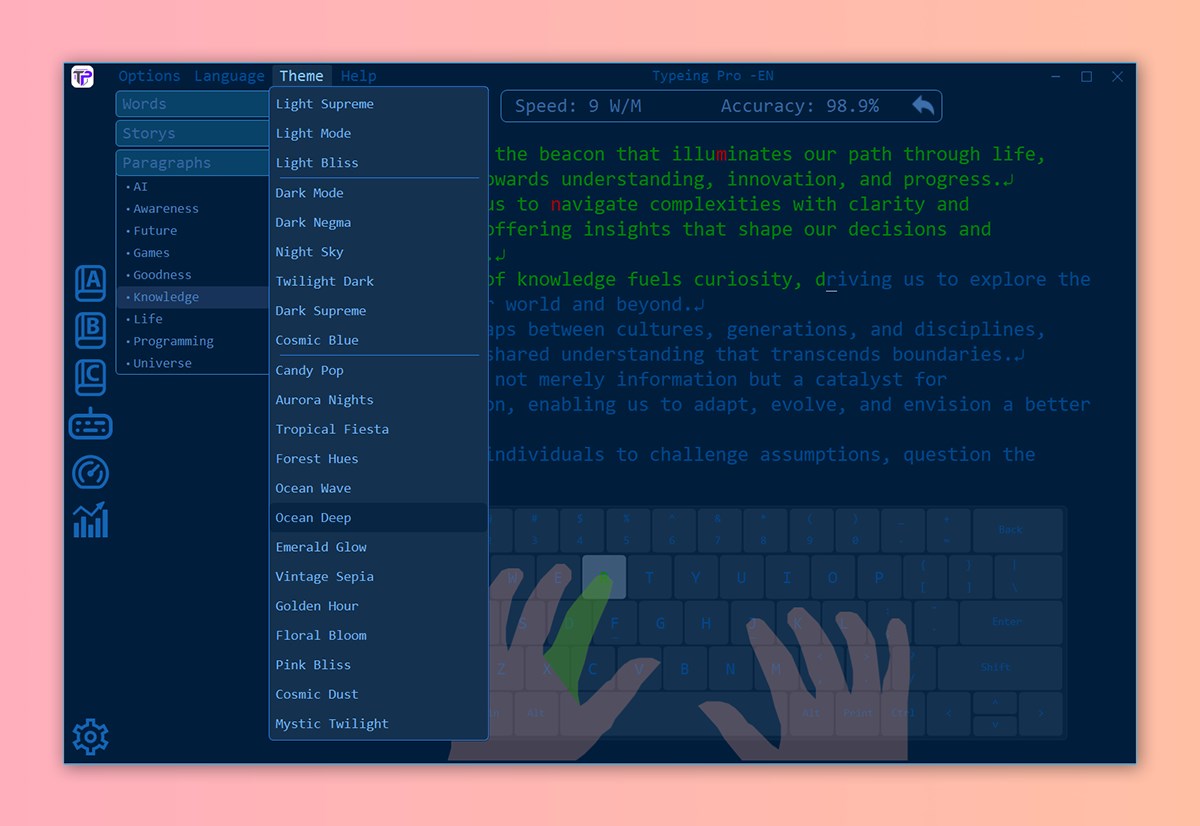Click the Typeing Pro app logo
The height and width of the screenshot is (826, 1200).
(82, 76)
